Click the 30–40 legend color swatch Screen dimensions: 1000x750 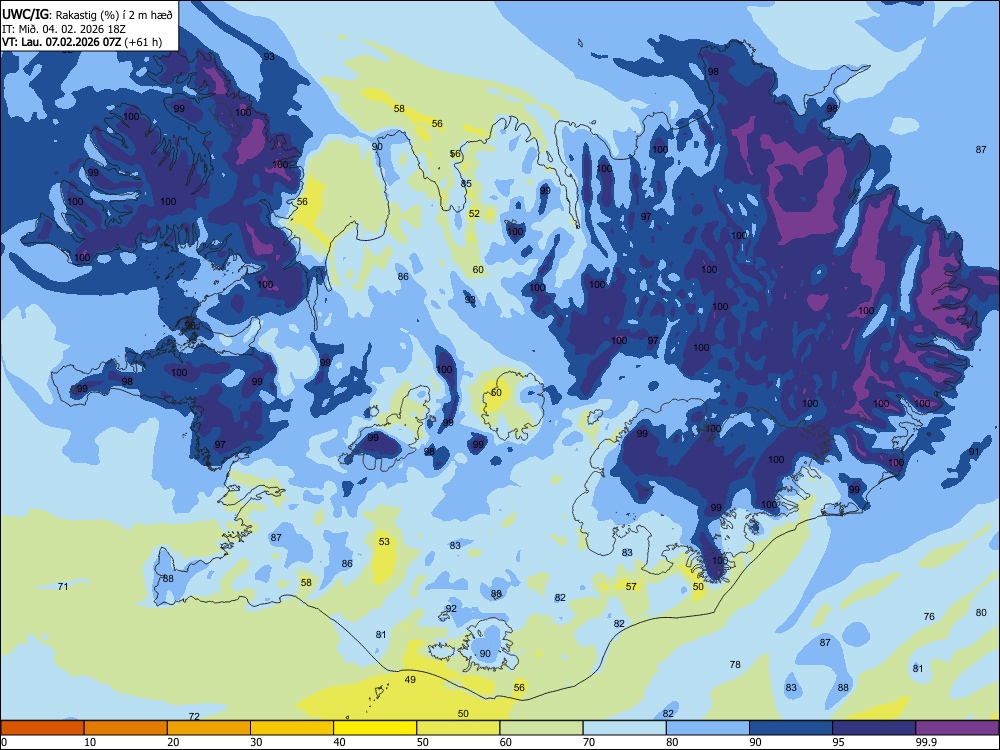coord(292,728)
